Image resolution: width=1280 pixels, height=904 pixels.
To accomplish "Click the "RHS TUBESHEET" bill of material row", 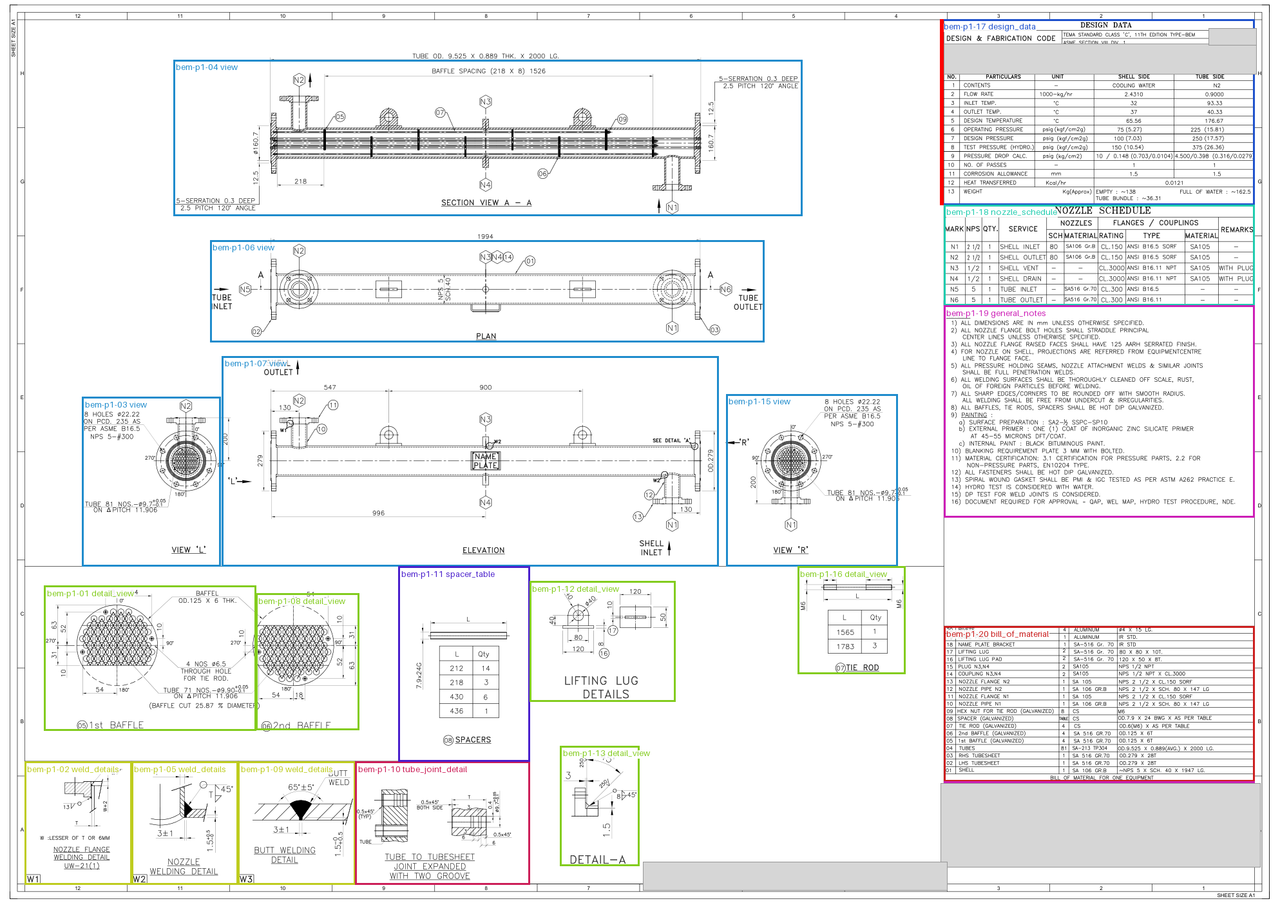I will click(1098, 755).
